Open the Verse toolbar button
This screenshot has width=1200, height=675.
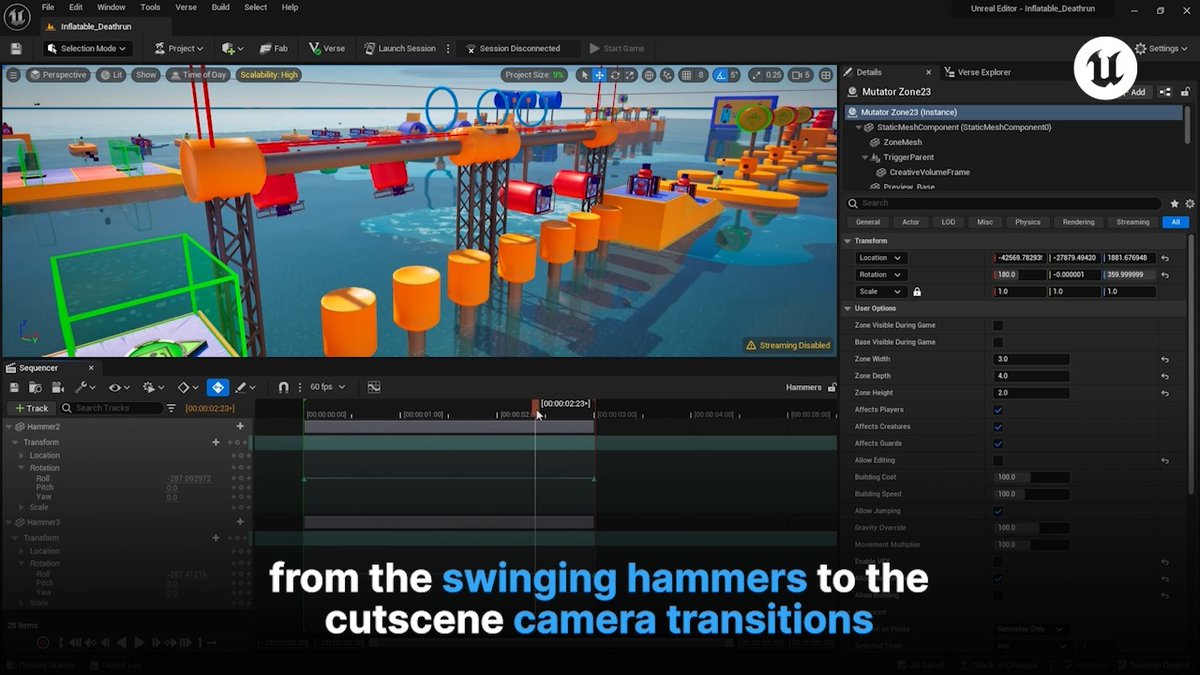[x=326, y=48]
